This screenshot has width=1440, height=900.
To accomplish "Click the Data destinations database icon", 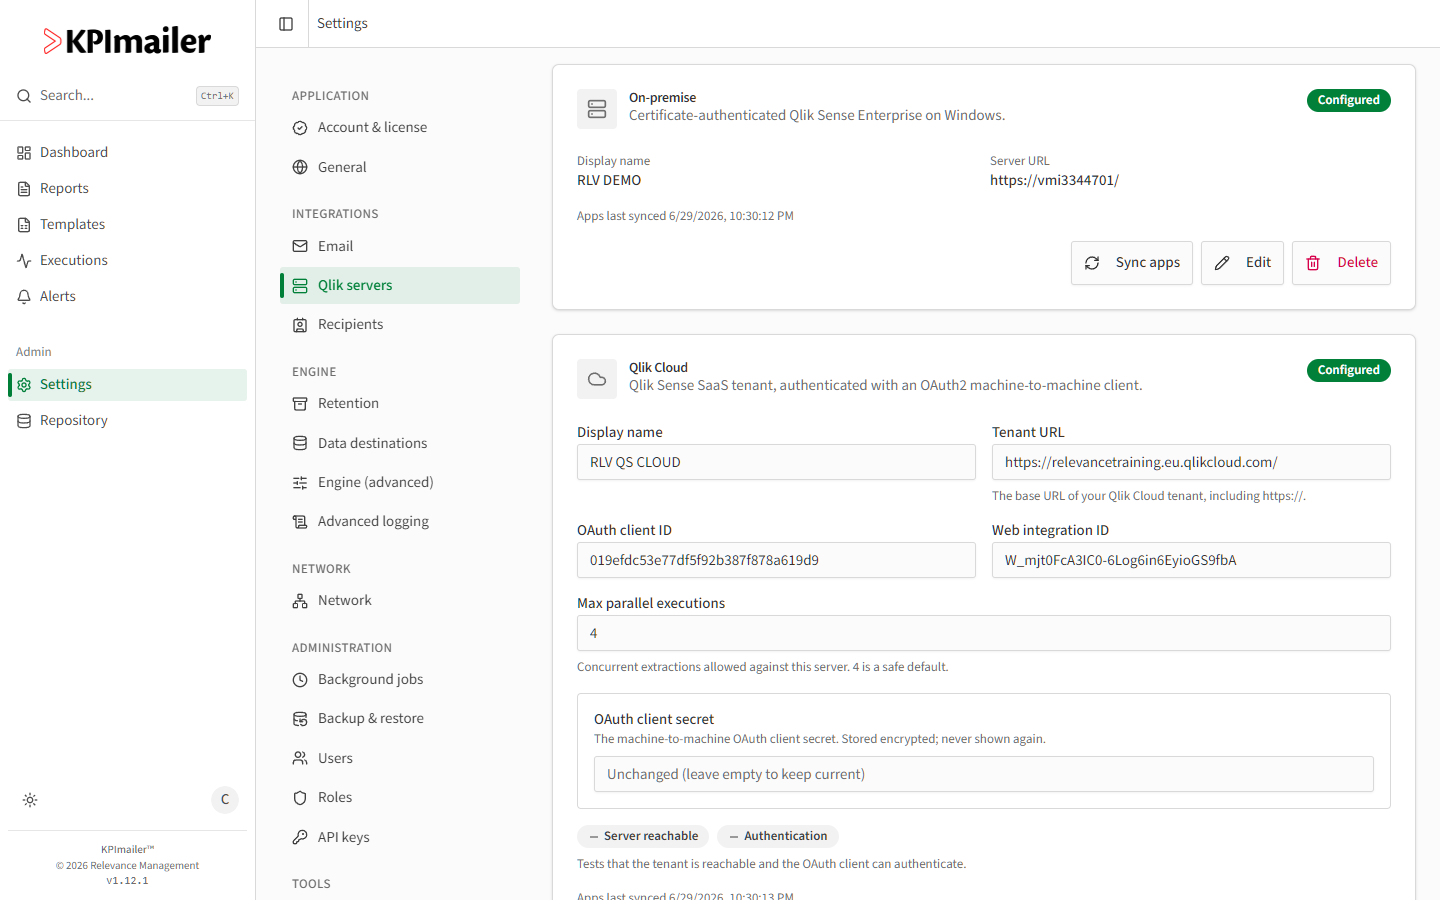I will [300, 443].
